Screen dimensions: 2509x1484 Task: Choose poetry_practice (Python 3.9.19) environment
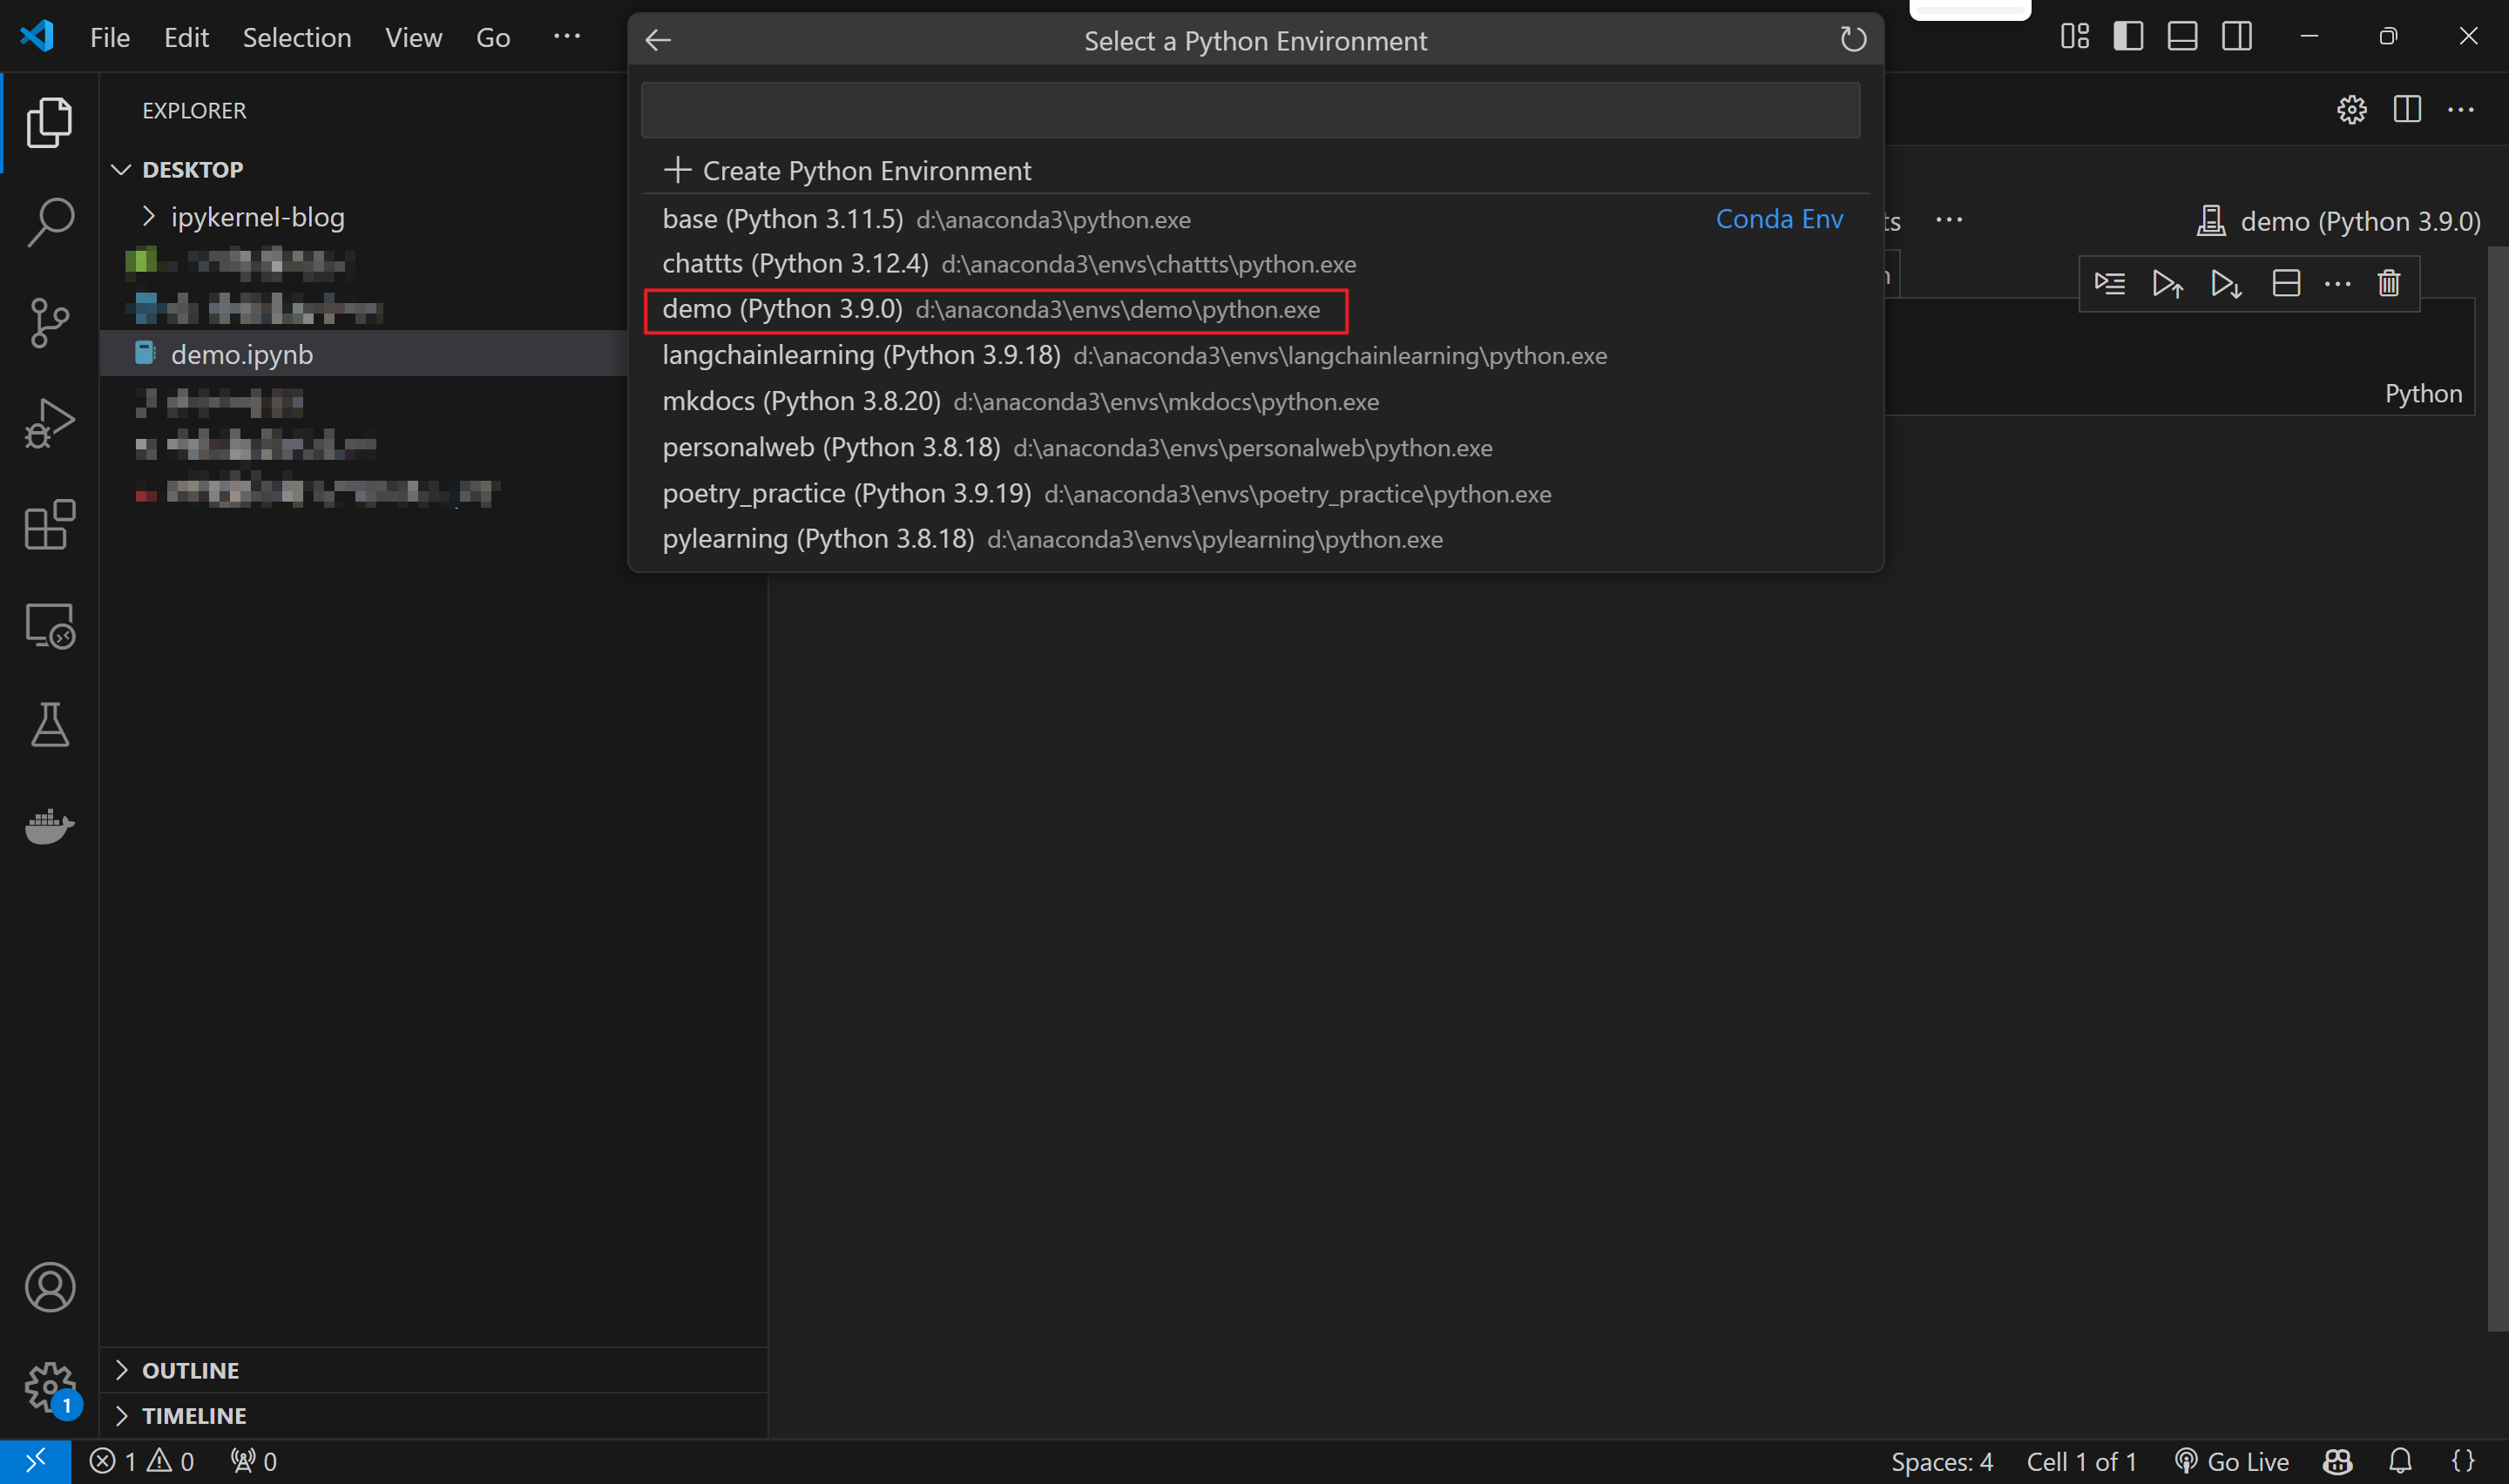(1256, 494)
